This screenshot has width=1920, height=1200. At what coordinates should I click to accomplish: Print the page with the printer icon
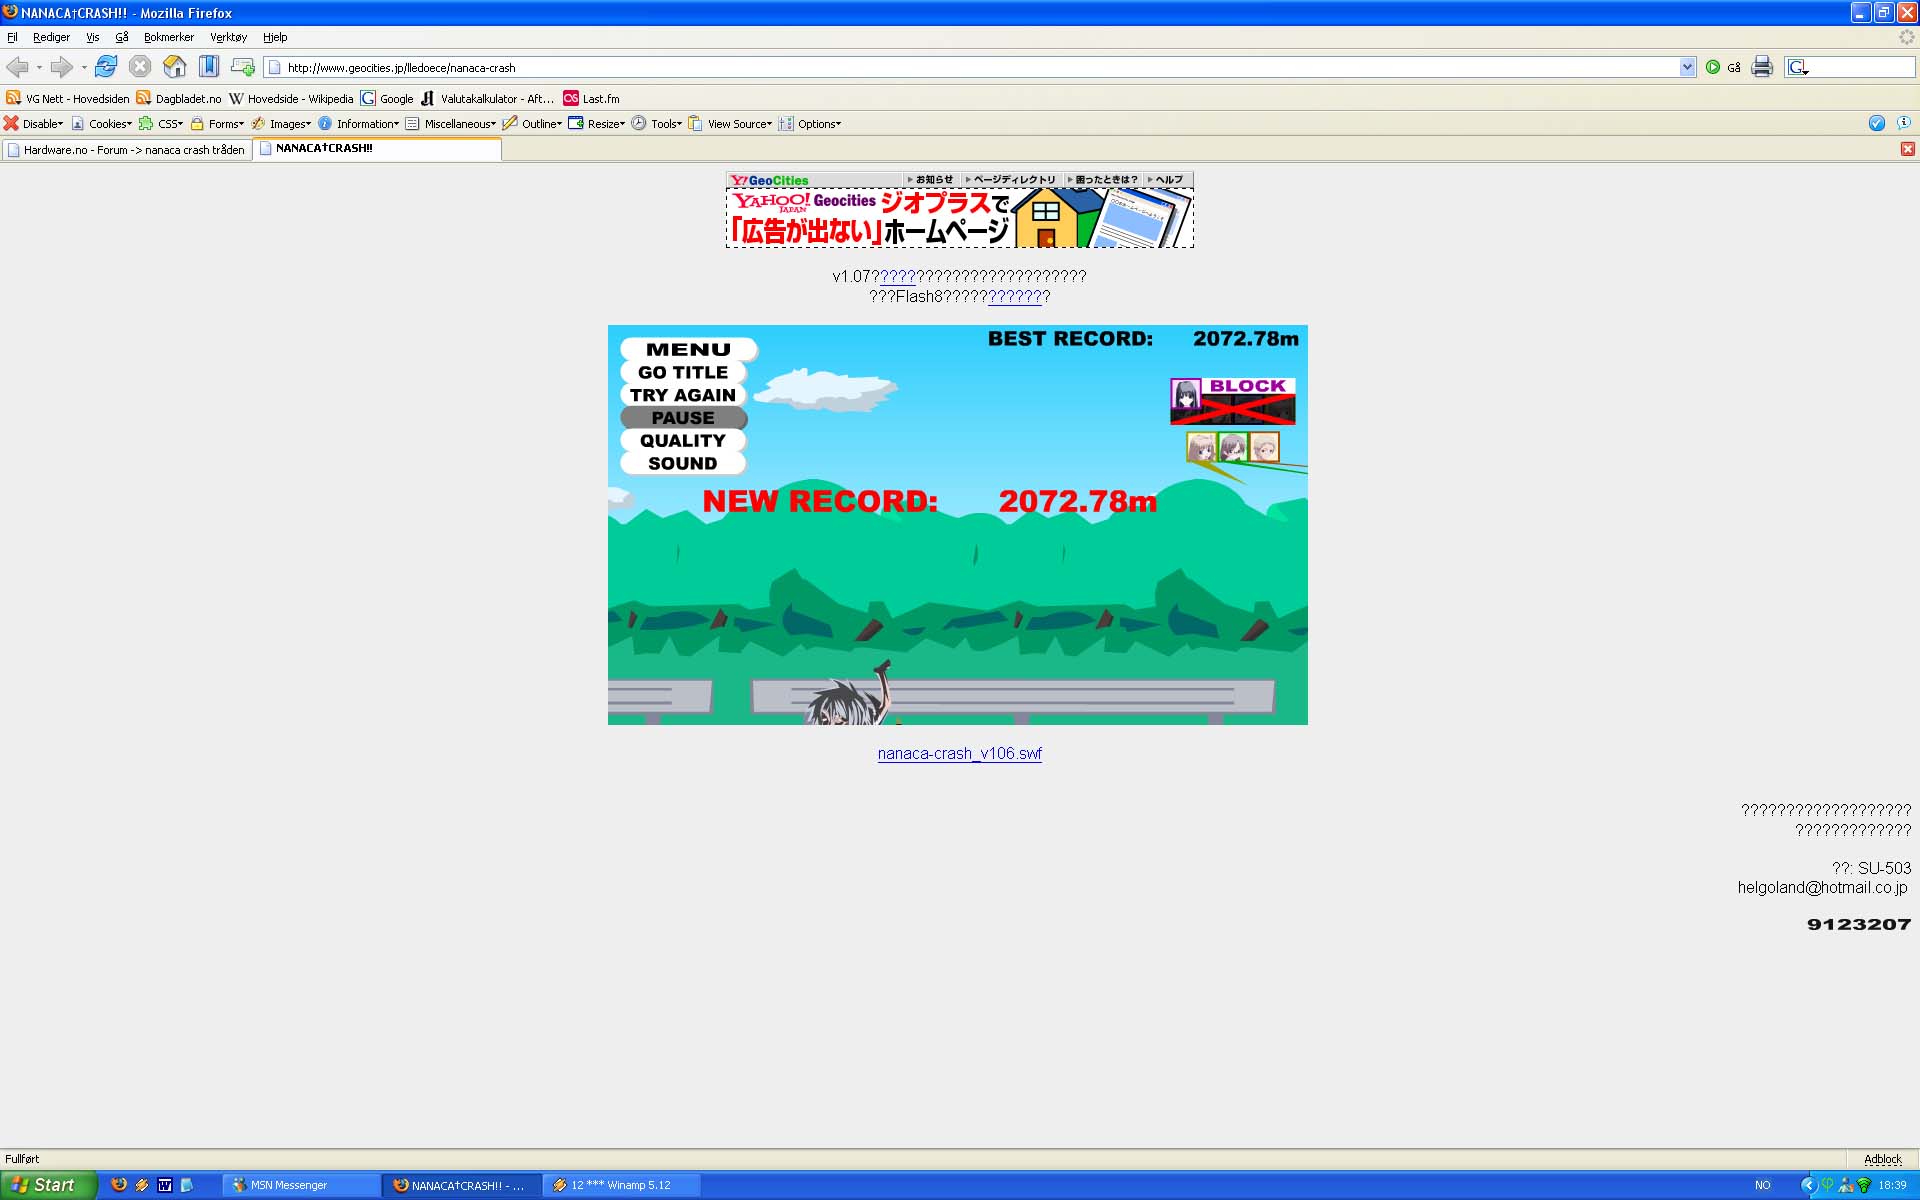click(1762, 67)
